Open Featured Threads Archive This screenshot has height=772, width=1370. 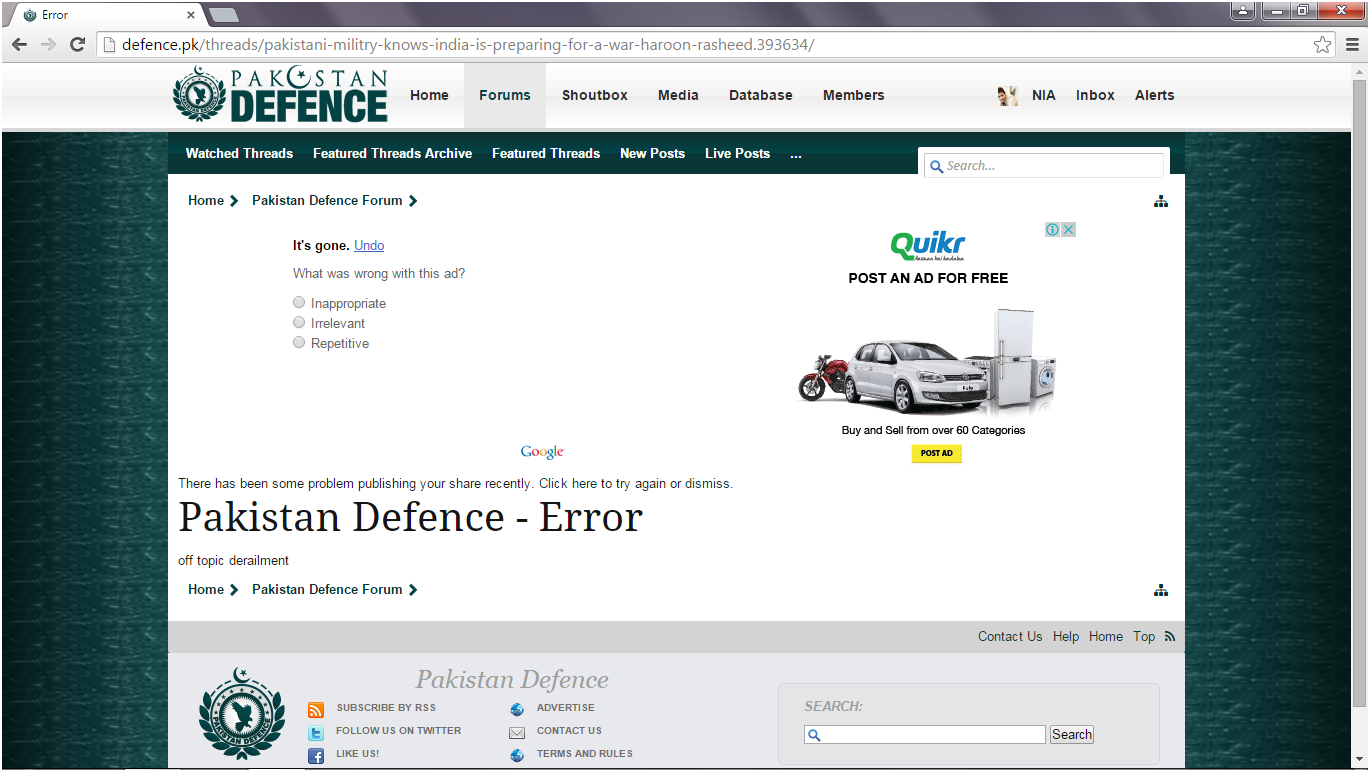coord(392,153)
